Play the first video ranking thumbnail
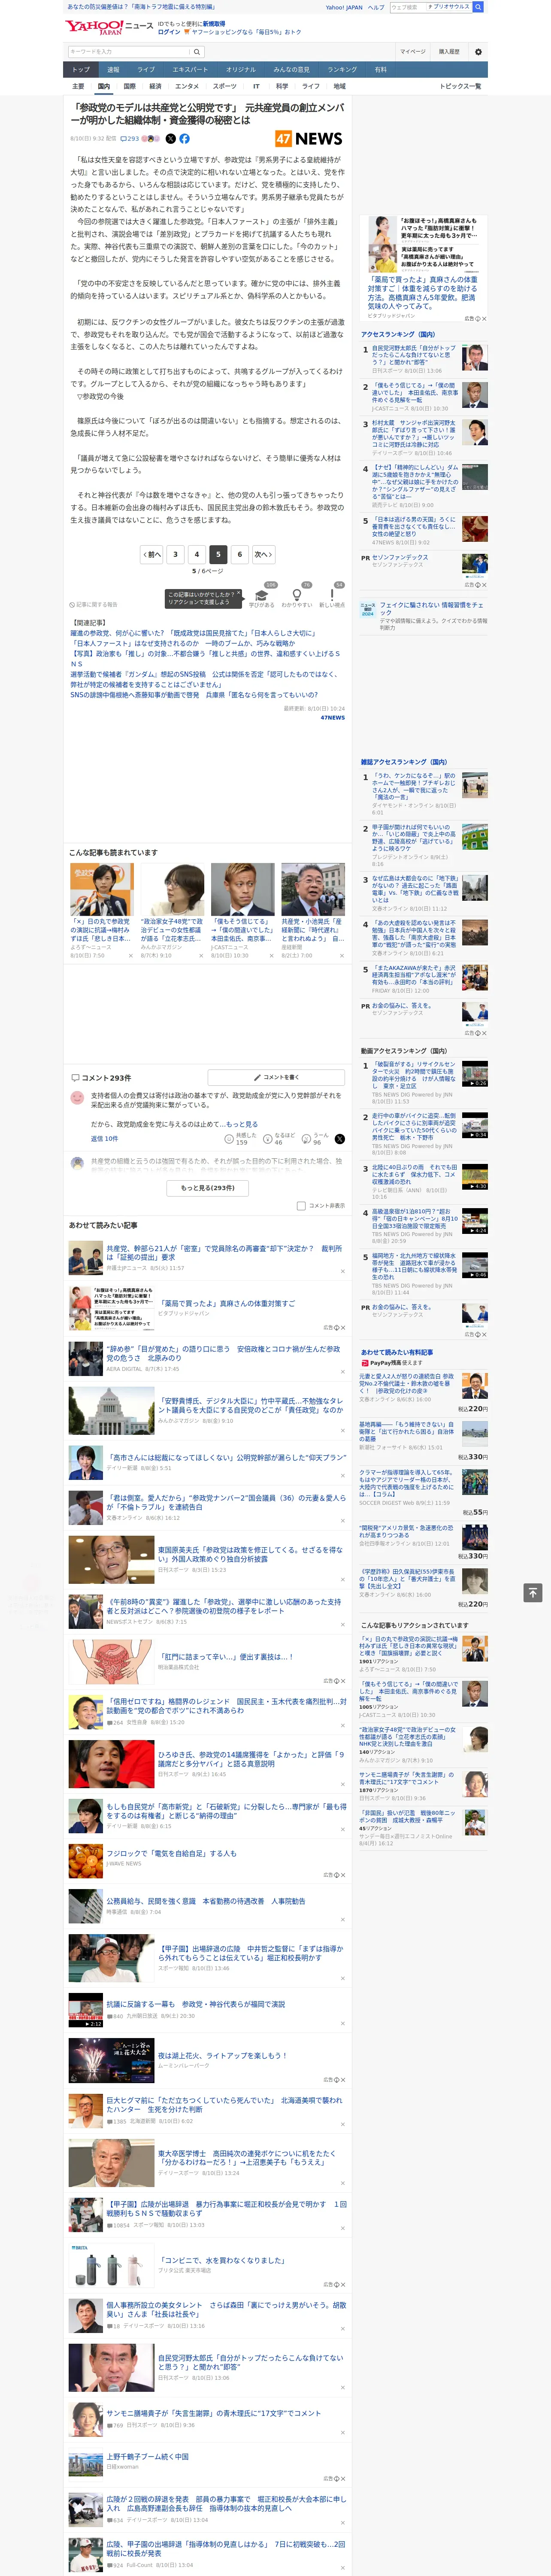The image size is (551, 2576). (x=475, y=1074)
